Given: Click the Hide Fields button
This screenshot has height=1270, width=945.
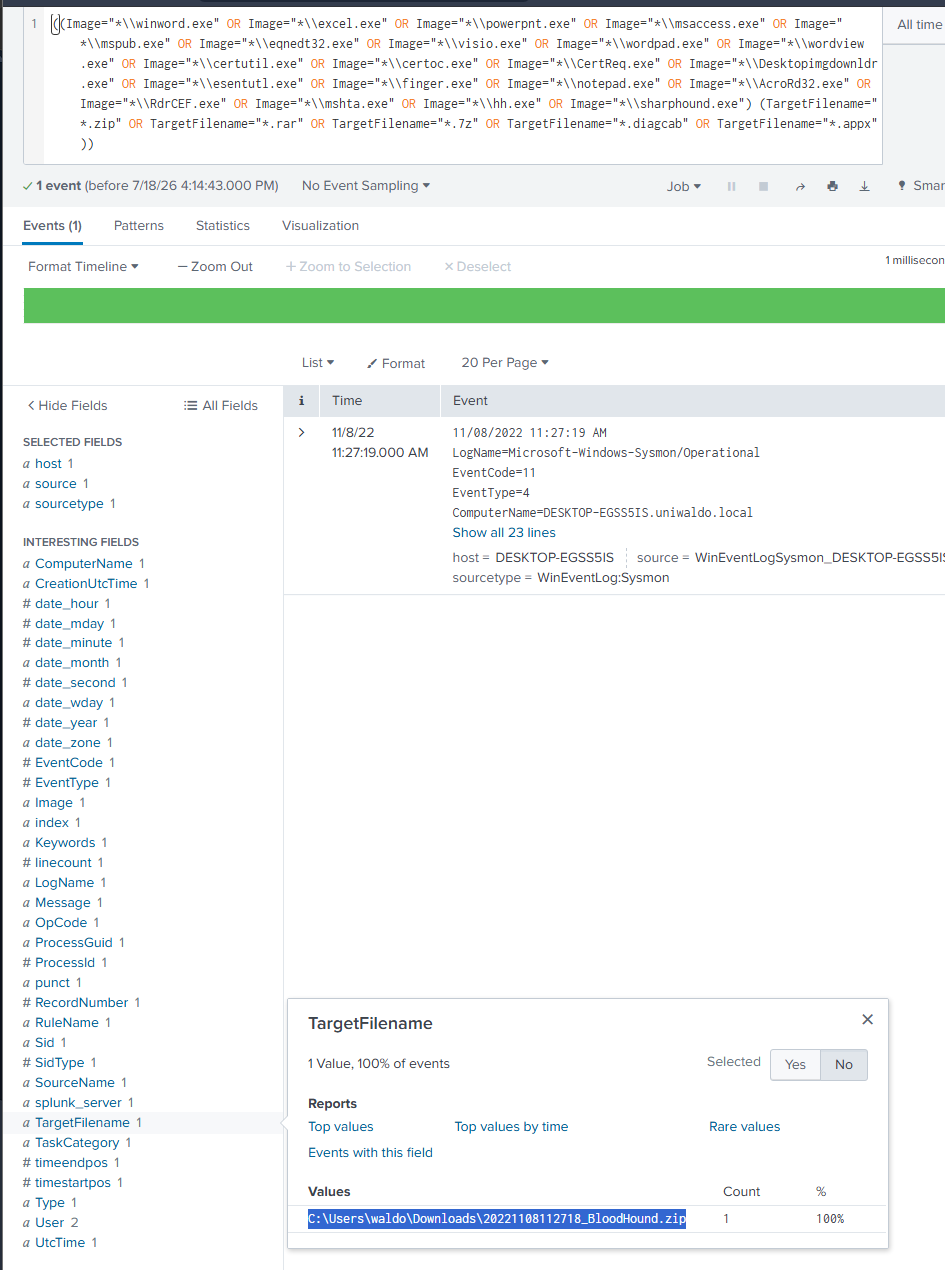Looking at the screenshot, I should [x=67, y=405].
